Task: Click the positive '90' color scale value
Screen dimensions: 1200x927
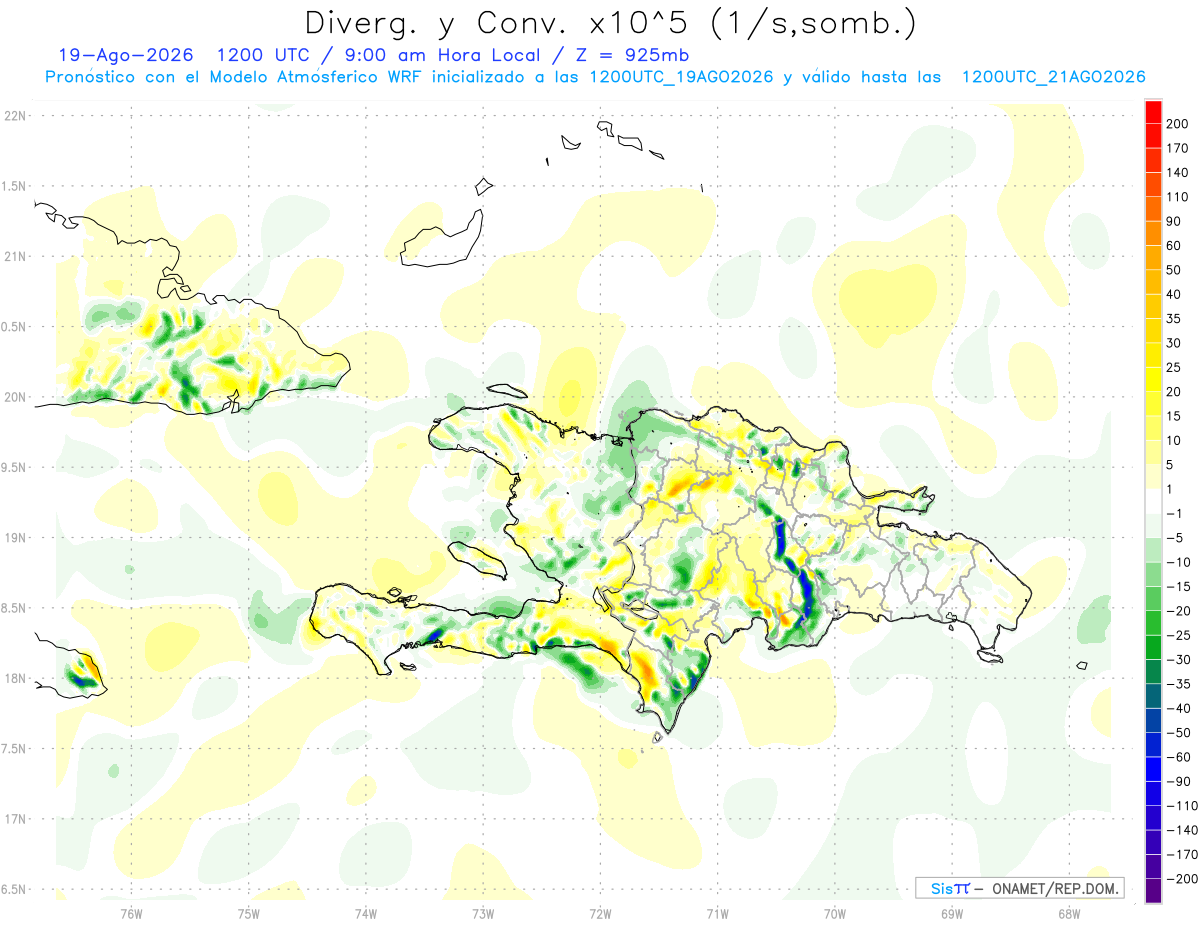Action: [1175, 221]
